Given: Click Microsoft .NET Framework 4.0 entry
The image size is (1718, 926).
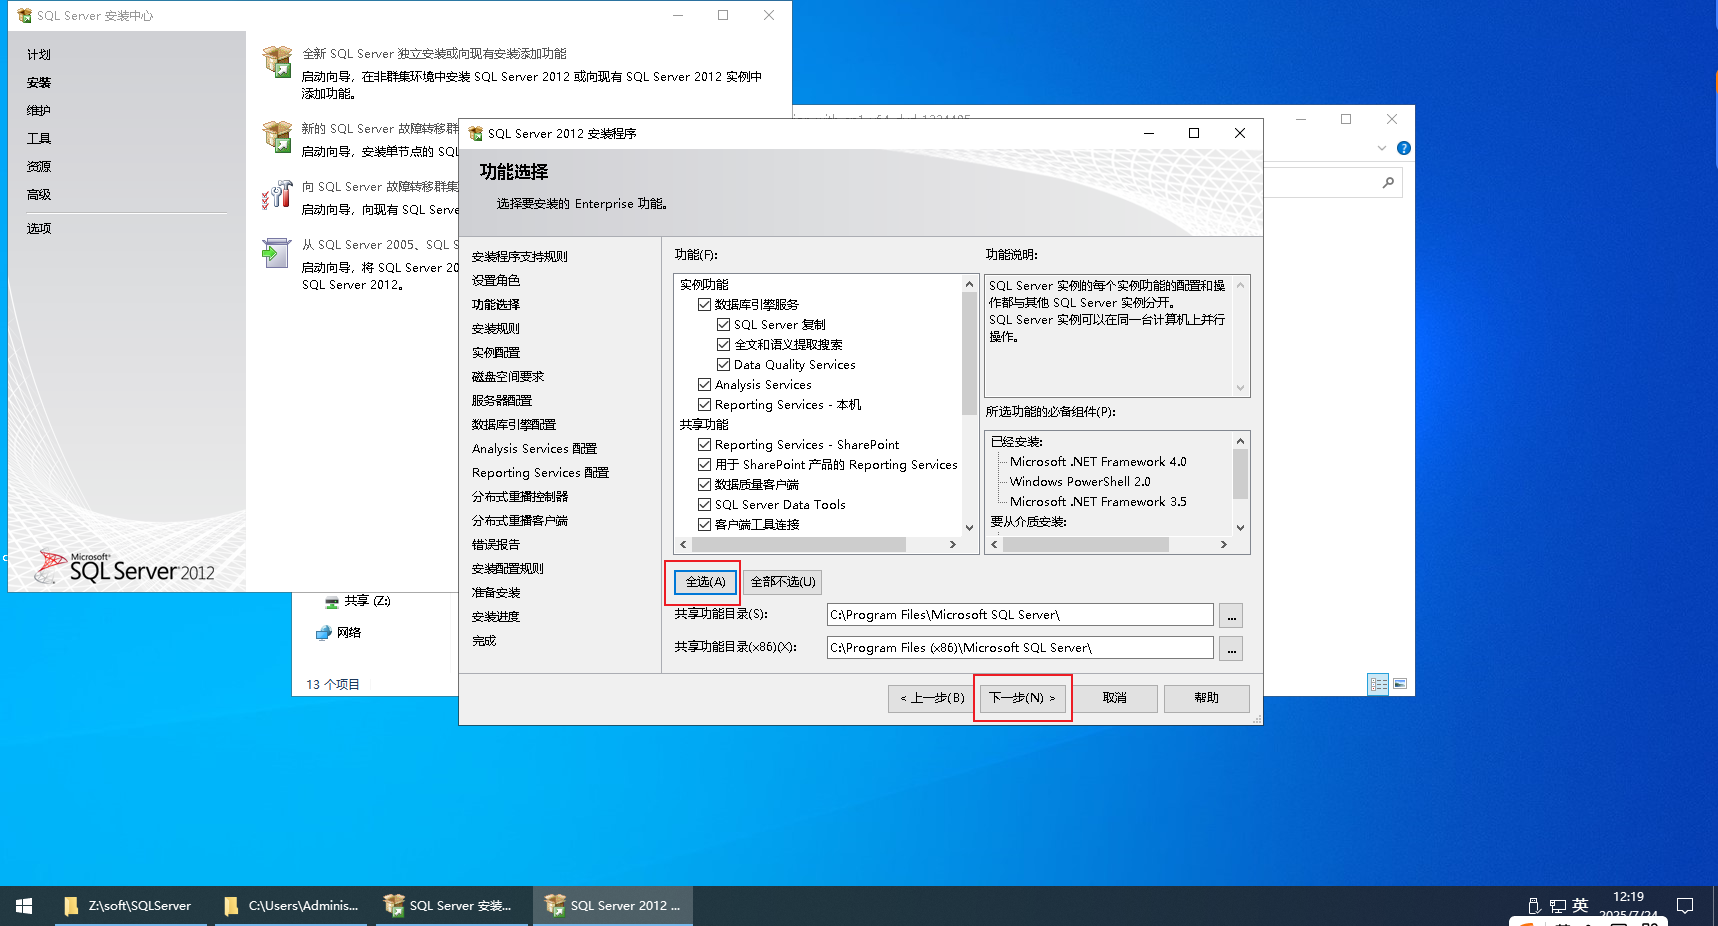Looking at the screenshot, I should click(1098, 462).
